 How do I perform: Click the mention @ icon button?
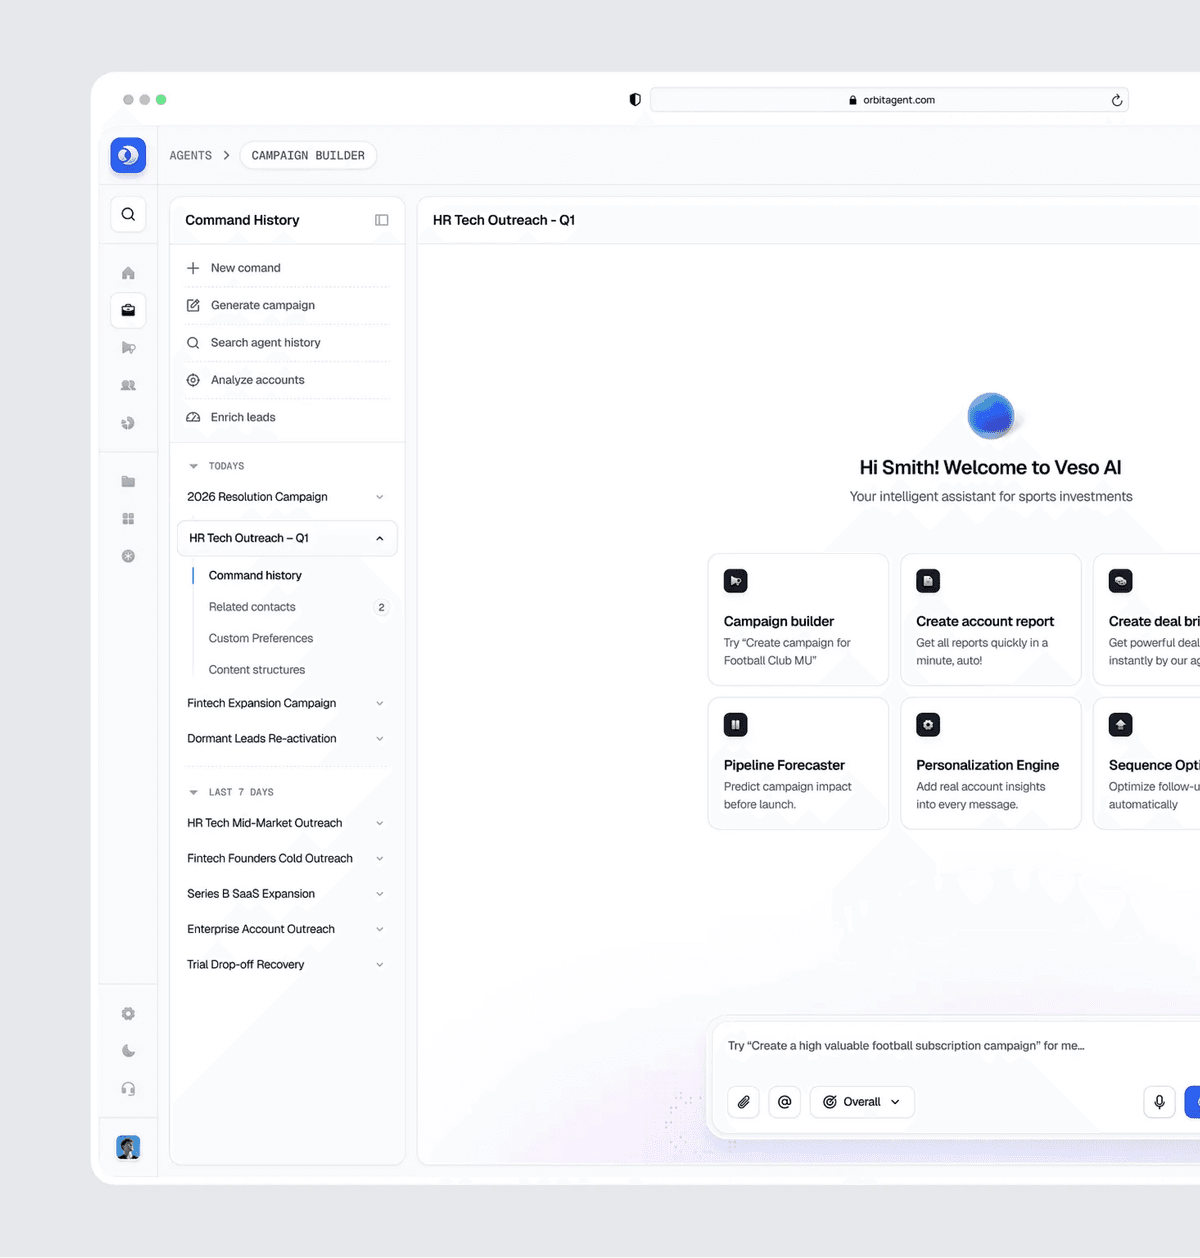pyautogui.click(x=785, y=1102)
